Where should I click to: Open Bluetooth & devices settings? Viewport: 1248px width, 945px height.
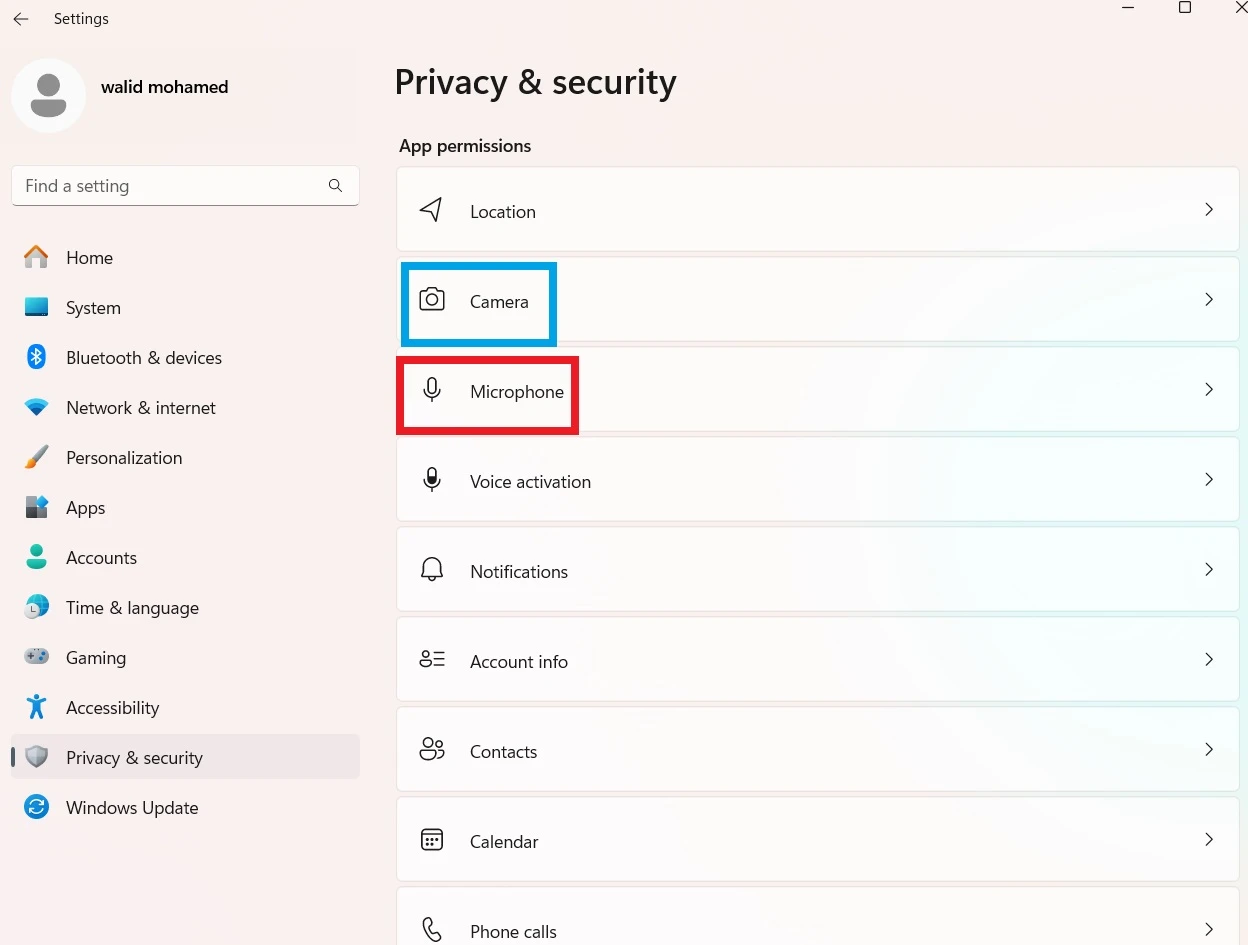[143, 358]
